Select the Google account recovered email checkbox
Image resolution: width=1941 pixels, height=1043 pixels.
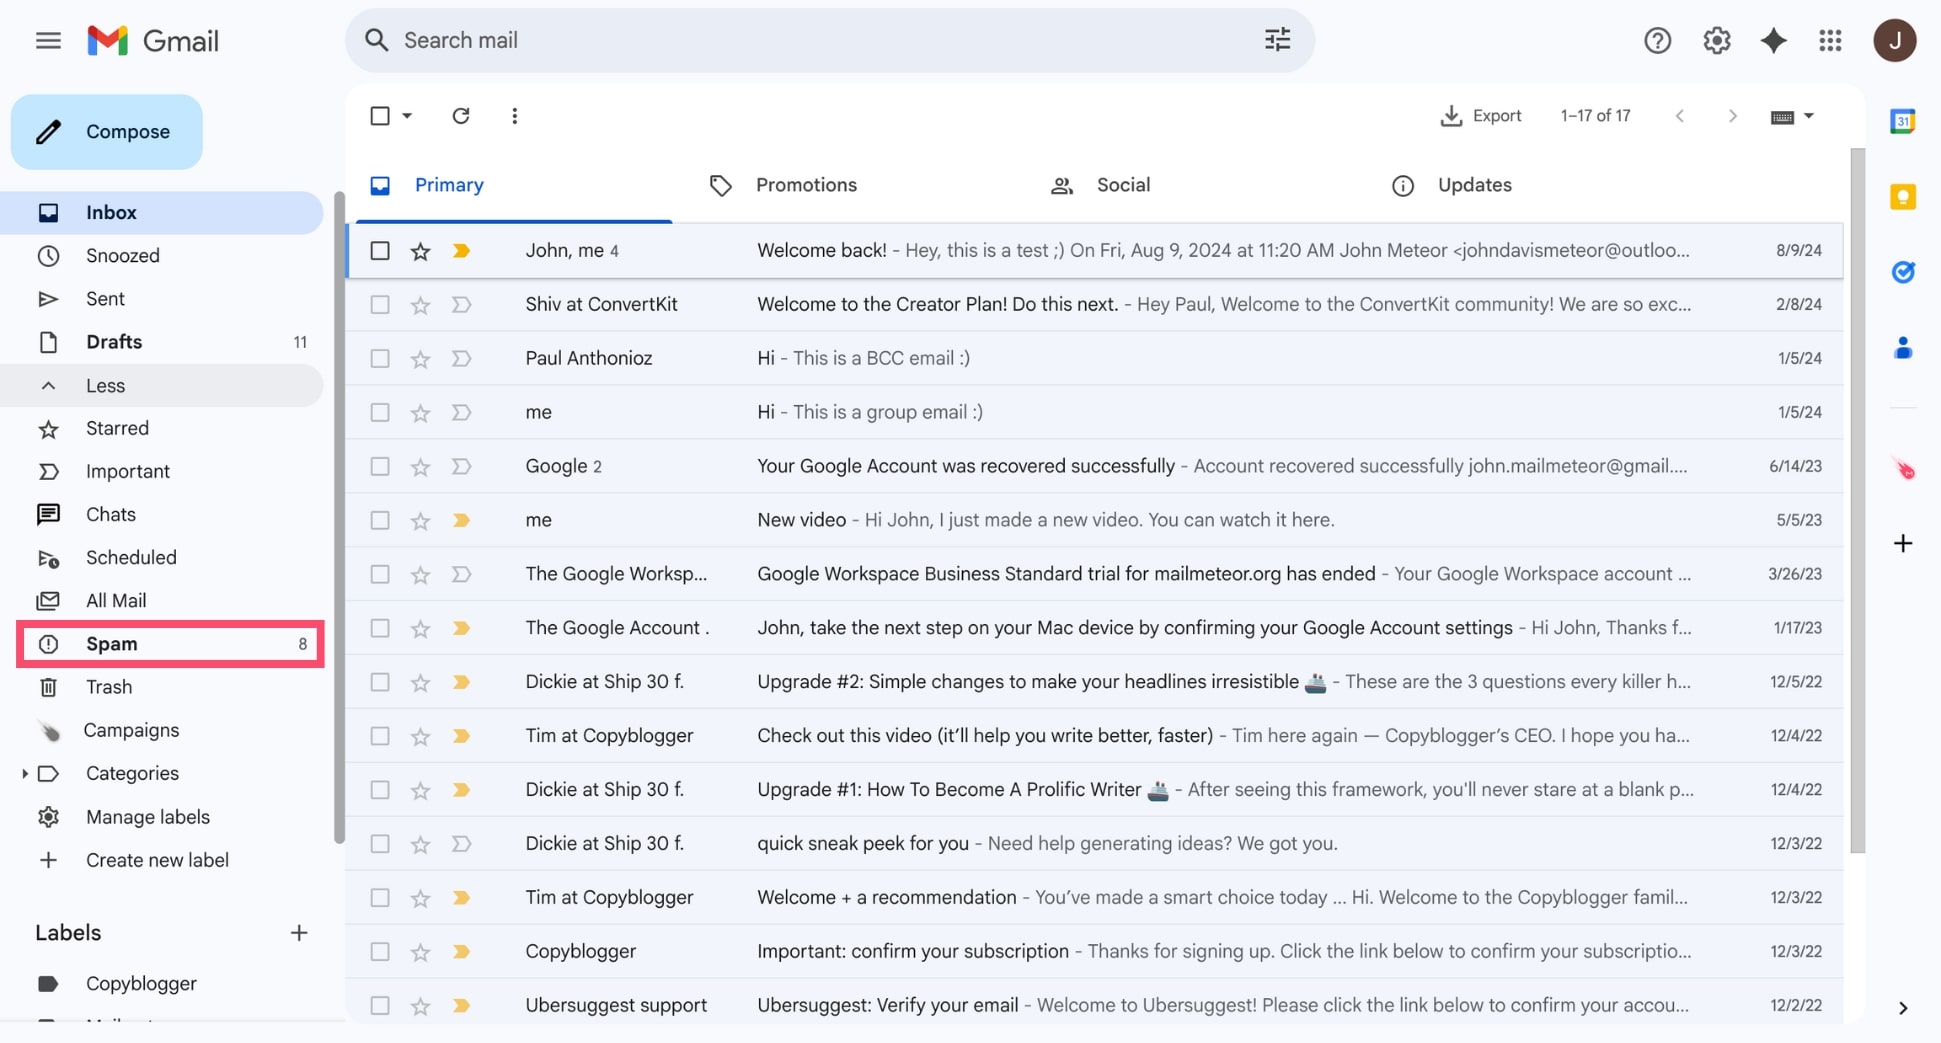[380, 467]
